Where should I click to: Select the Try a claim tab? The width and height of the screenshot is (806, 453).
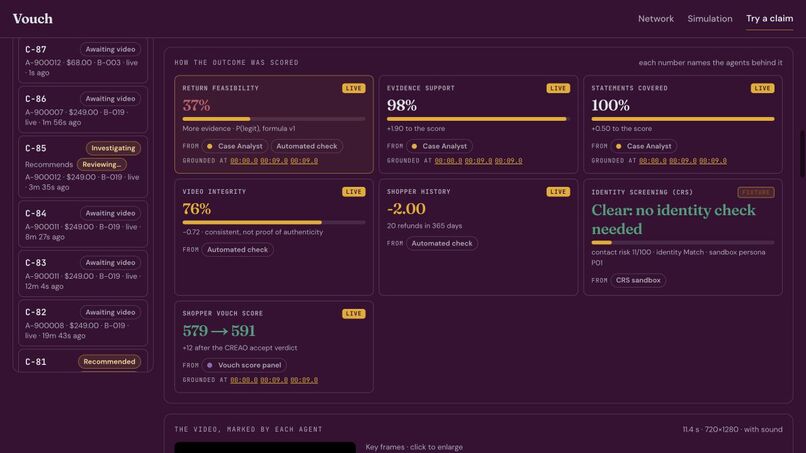coord(770,19)
